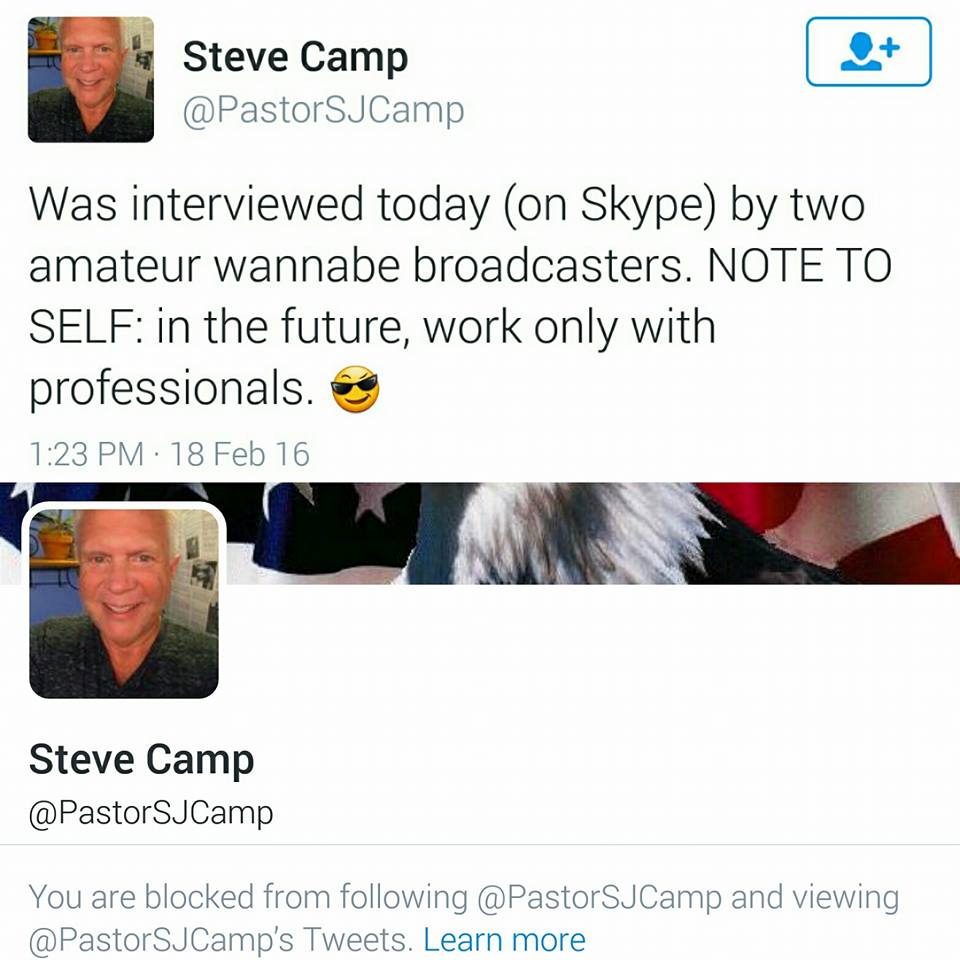This screenshot has height=960, width=960.
Task: Open the large profile picture
Action: [x=124, y=604]
